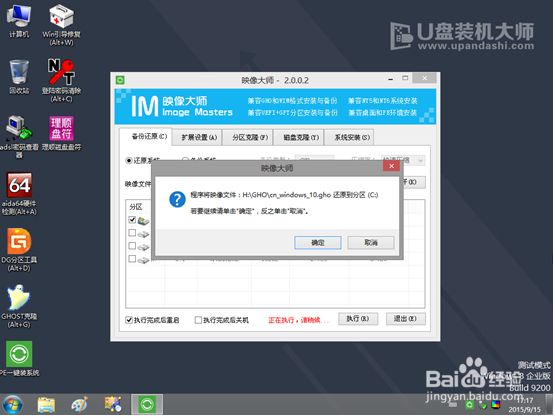555x416 pixels.
Task: Confirm the restore with 确定 button
Action: pyautogui.click(x=318, y=243)
